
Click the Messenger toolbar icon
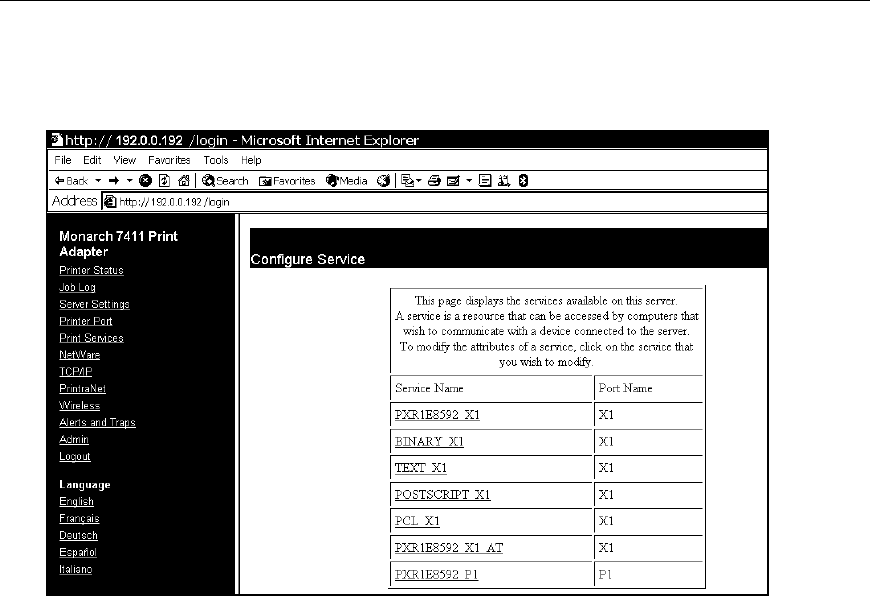coord(504,180)
